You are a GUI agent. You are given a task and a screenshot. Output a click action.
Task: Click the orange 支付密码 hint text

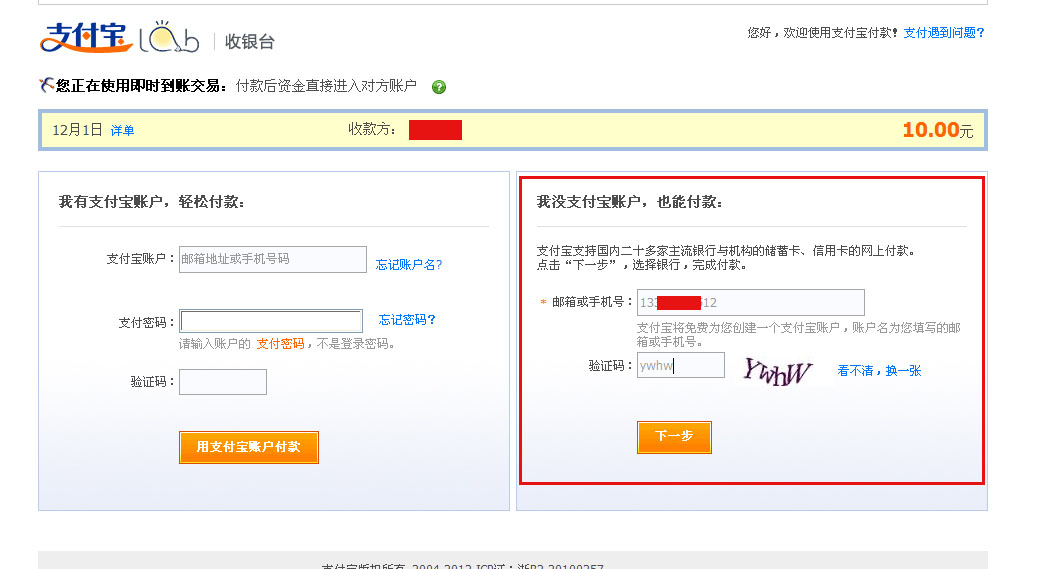pos(280,343)
